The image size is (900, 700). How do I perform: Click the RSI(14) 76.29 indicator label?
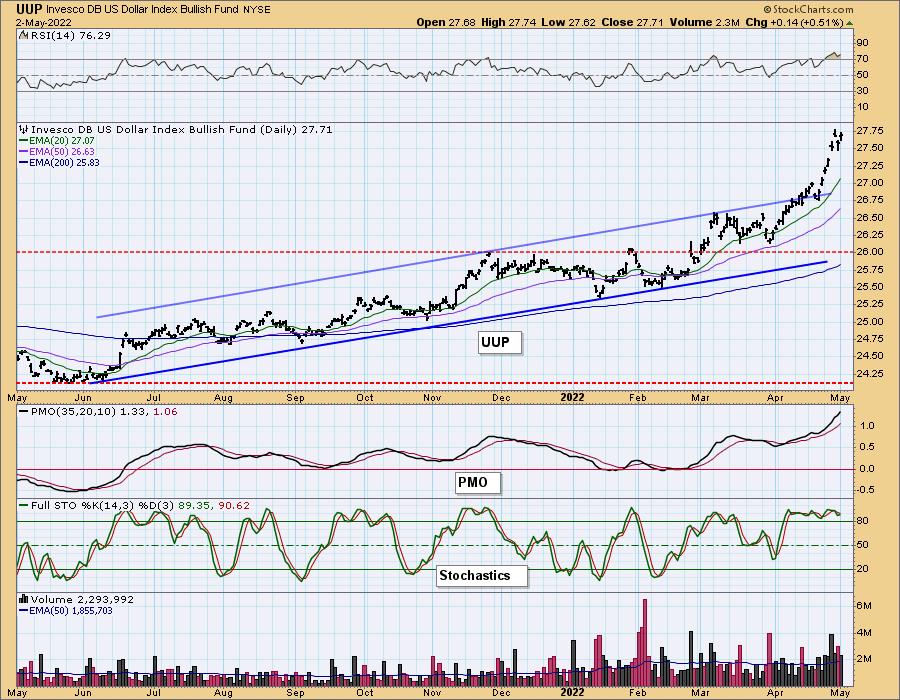pyautogui.click(x=69, y=35)
